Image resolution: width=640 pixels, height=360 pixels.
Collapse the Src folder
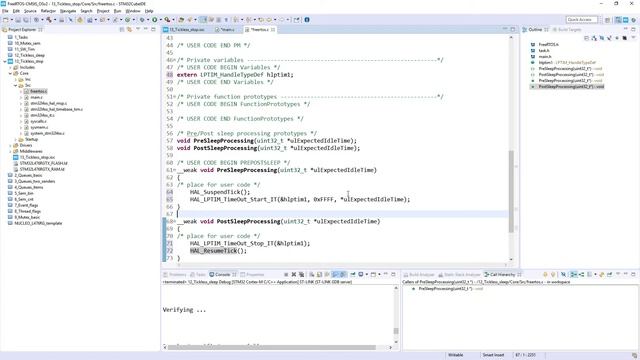tap(16, 85)
